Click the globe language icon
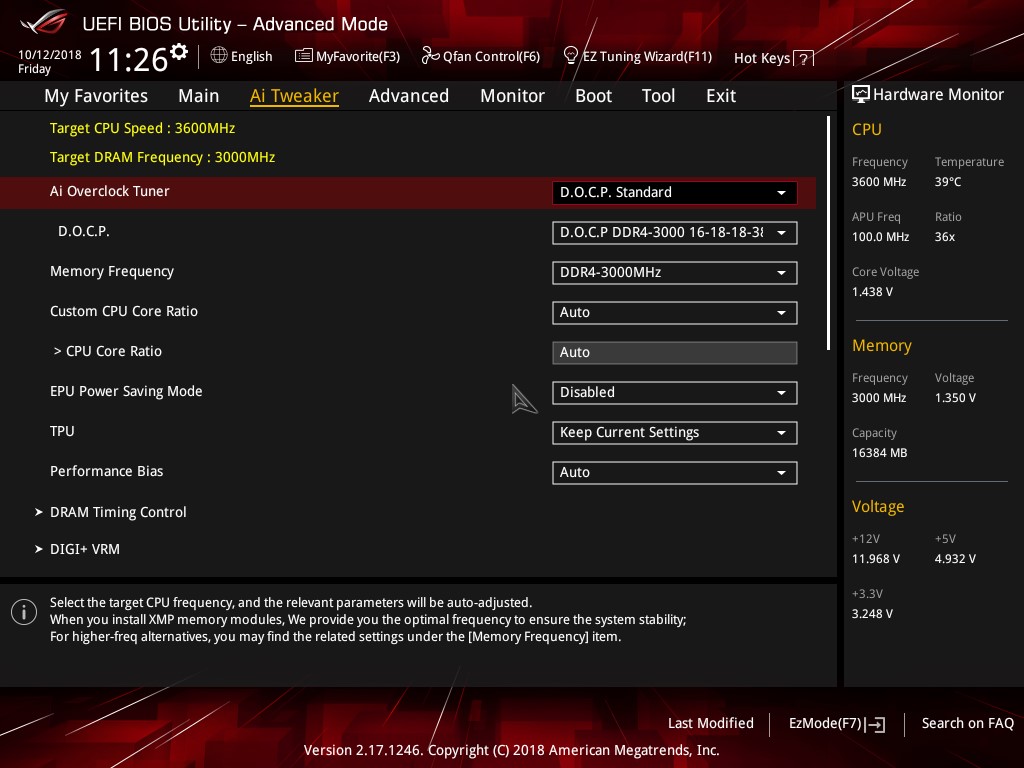 [x=219, y=56]
